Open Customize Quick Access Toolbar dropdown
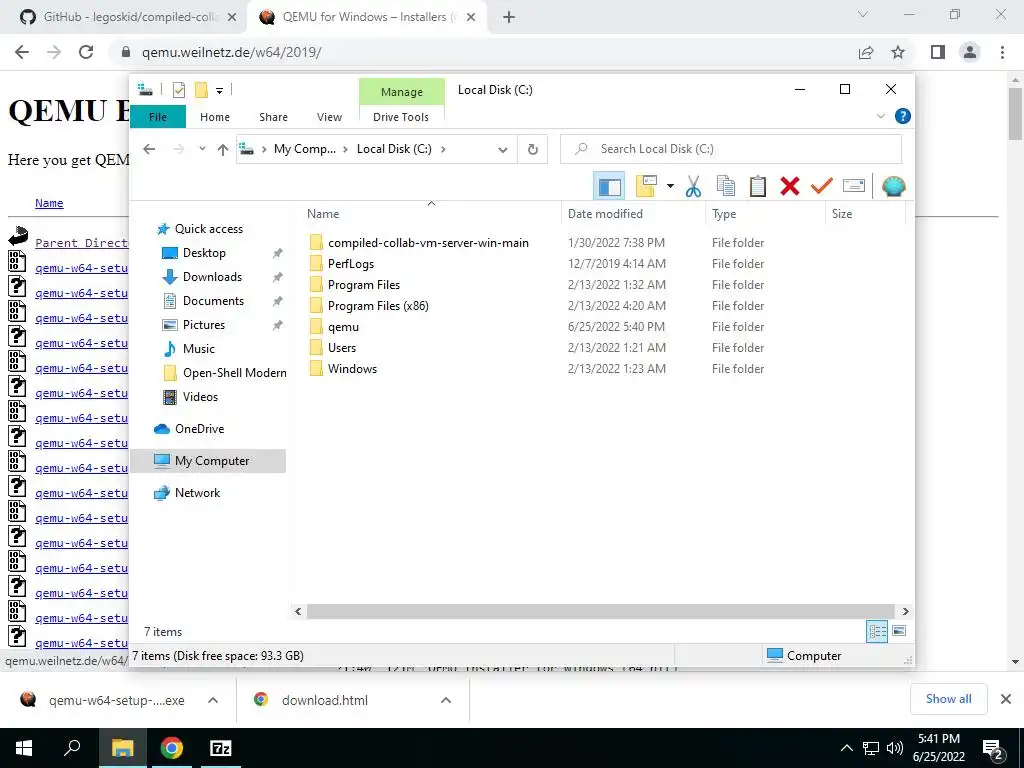1024x768 pixels. tap(219, 91)
